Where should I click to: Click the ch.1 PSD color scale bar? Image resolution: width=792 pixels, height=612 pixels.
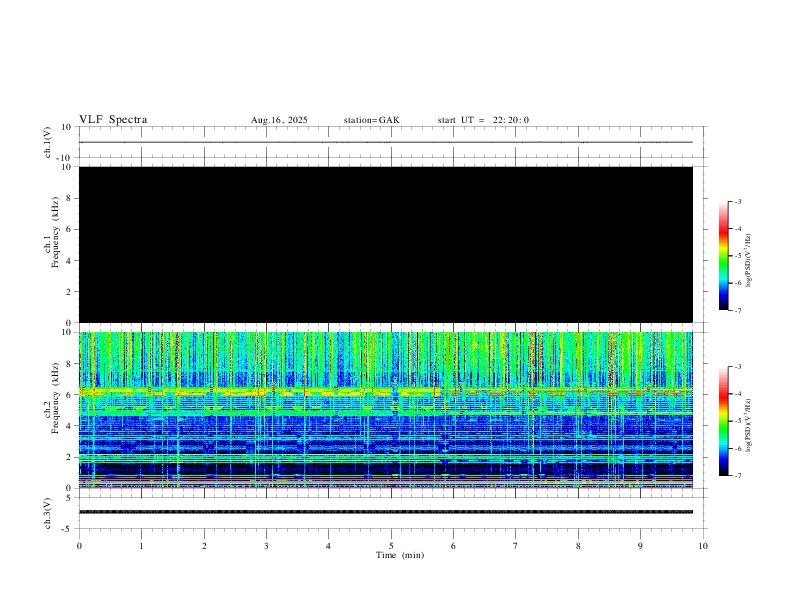tap(723, 256)
